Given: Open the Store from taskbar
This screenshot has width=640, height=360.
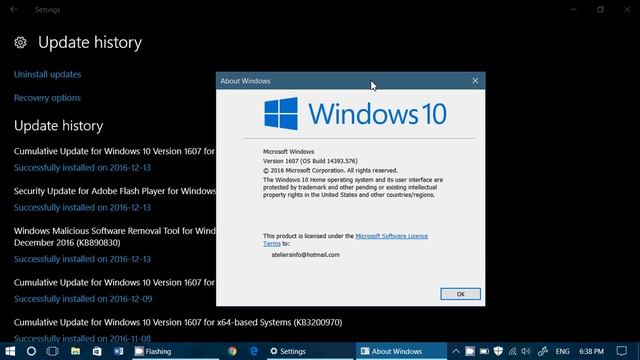Looking at the screenshot, I should [x=97, y=351].
